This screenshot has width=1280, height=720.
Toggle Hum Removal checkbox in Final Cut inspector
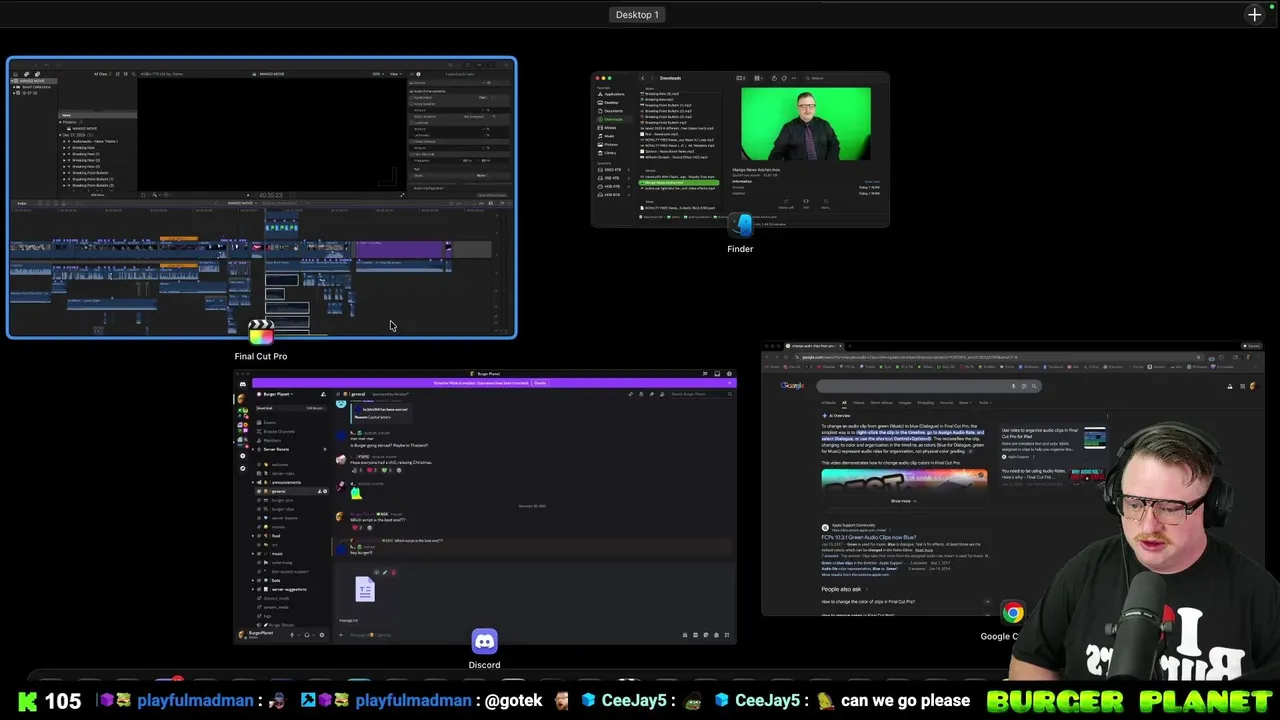coord(412,154)
